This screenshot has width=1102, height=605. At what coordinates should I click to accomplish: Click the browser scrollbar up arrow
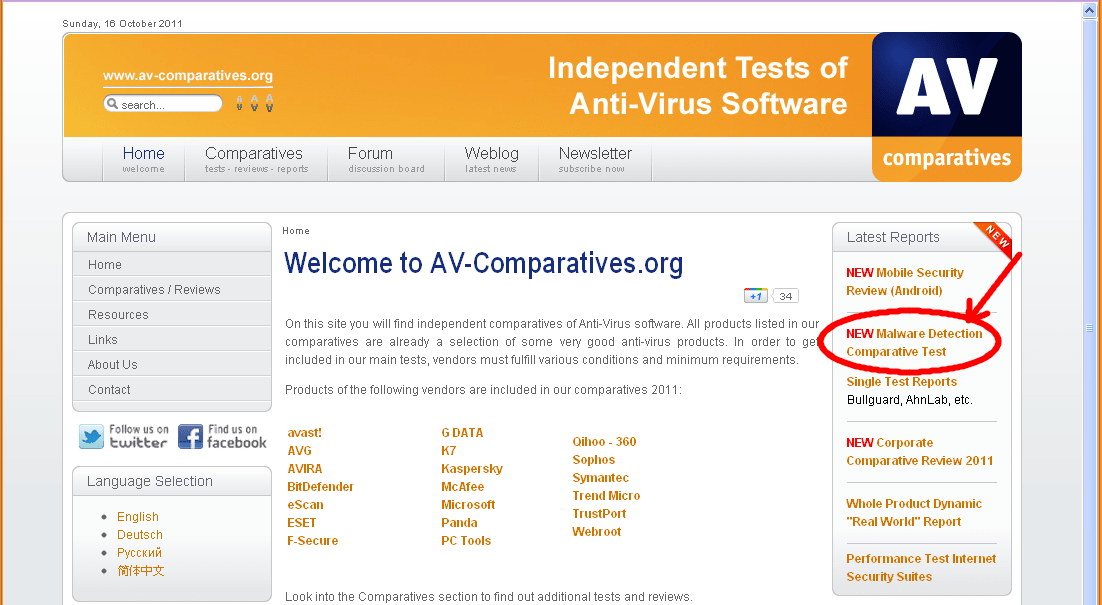[1089, 10]
